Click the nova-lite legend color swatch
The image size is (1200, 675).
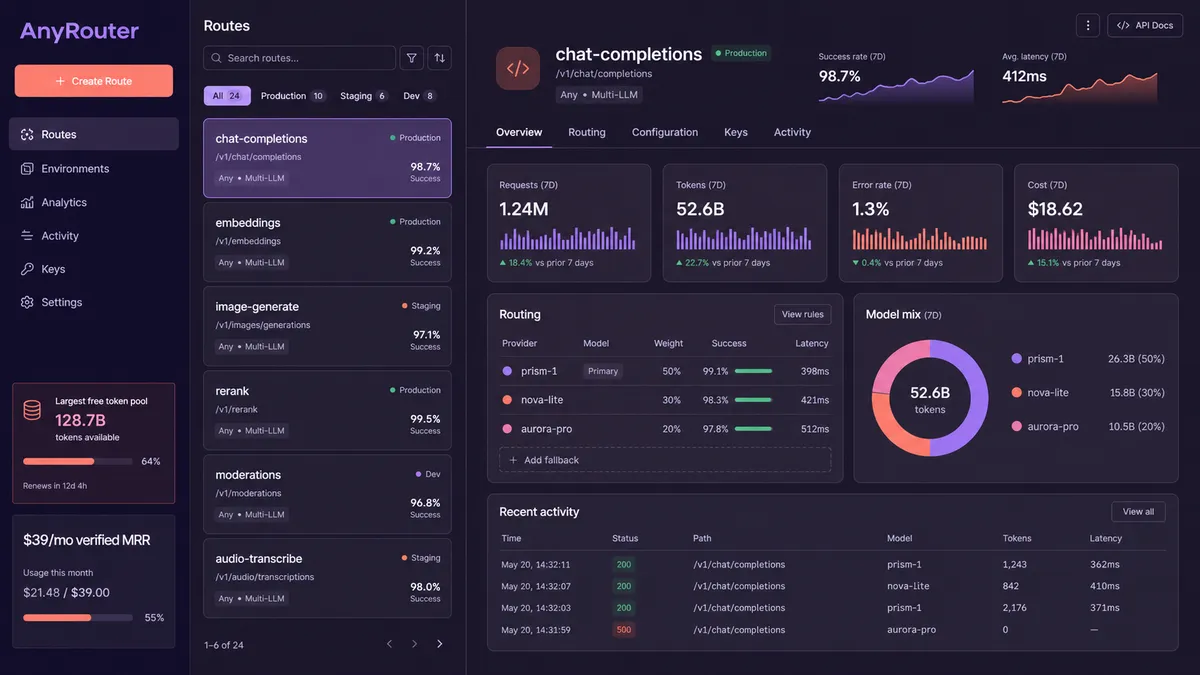tap(1017, 393)
